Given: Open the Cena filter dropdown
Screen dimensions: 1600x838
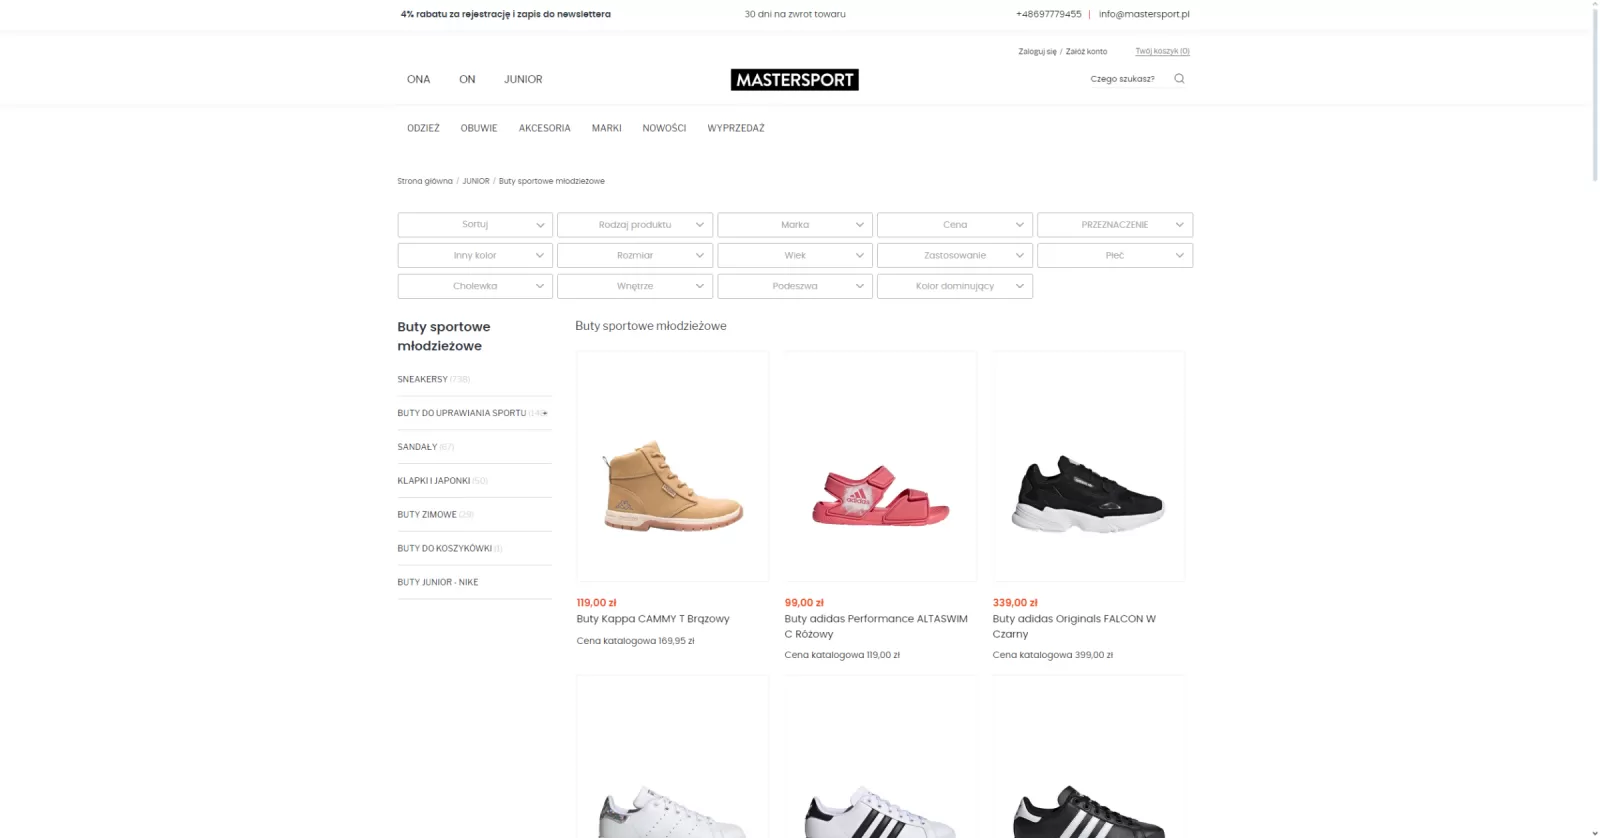Looking at the screenshot, I should [x=955, y=225].
